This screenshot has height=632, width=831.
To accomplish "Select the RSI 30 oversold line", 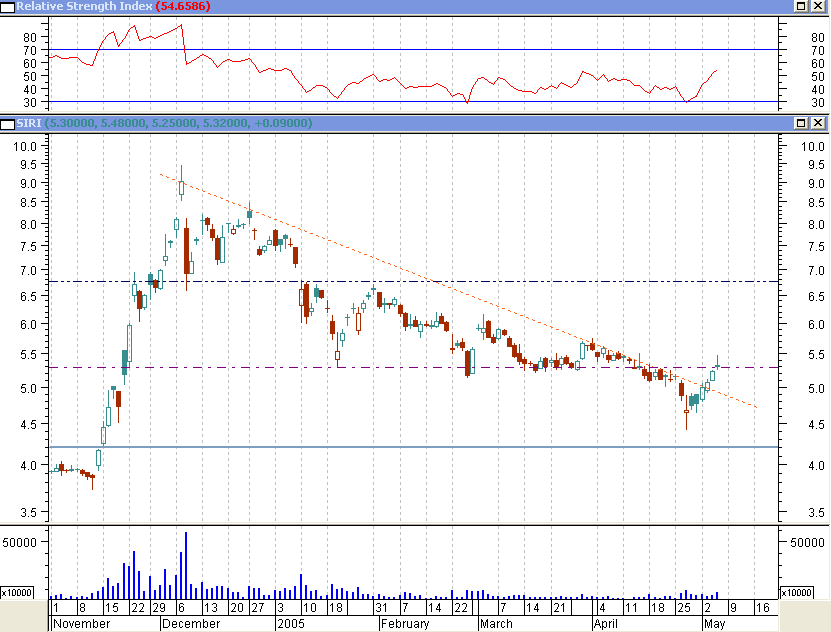I will coord(413,101).
